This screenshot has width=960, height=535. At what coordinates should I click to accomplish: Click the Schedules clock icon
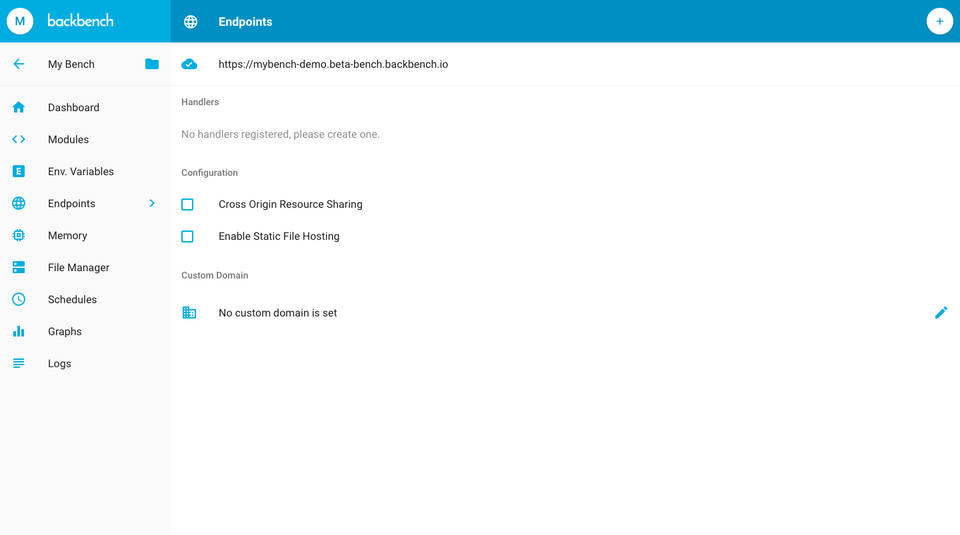point(18,299)
